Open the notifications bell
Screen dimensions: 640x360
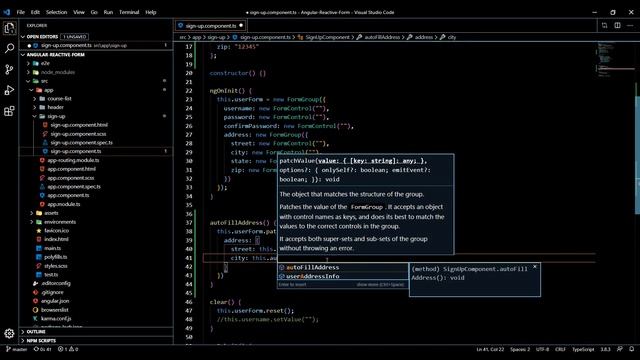pyautogui.click(x=631, y=349)
